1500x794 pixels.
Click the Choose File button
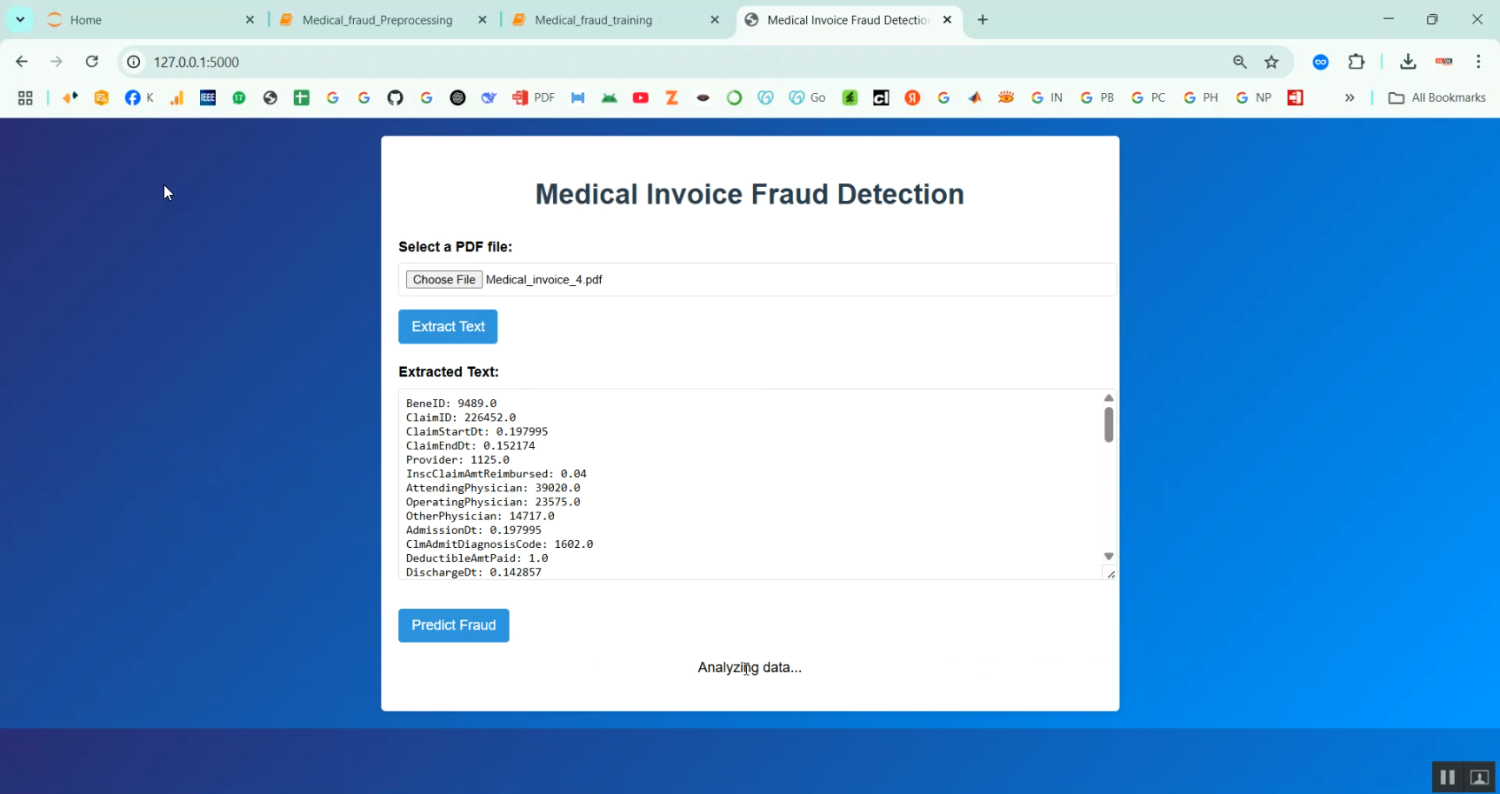tap(444, 280)
